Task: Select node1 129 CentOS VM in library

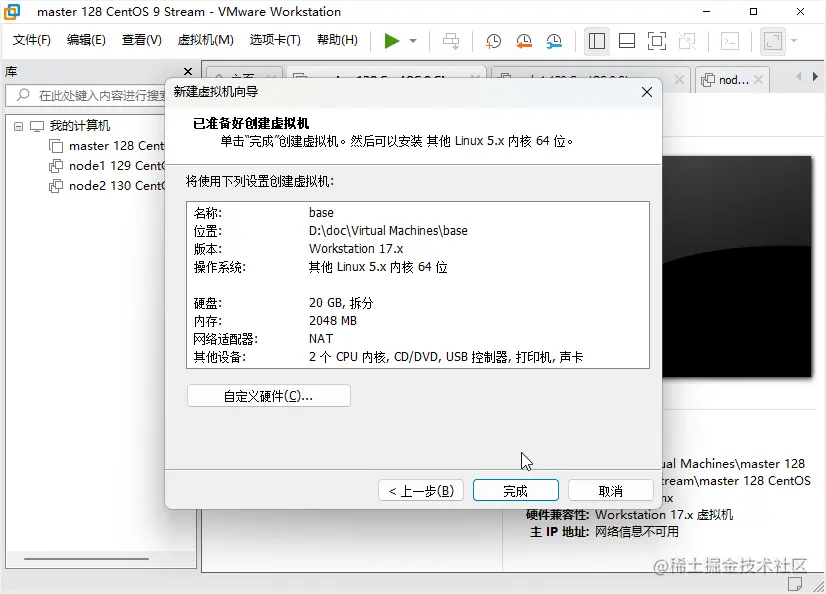Action: pyautogui.click(x=116, y=166)
